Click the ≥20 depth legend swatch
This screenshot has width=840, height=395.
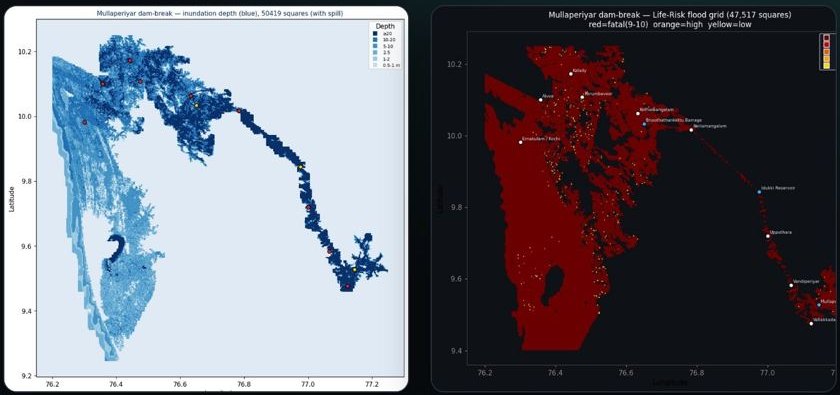(x=375, y=34)
